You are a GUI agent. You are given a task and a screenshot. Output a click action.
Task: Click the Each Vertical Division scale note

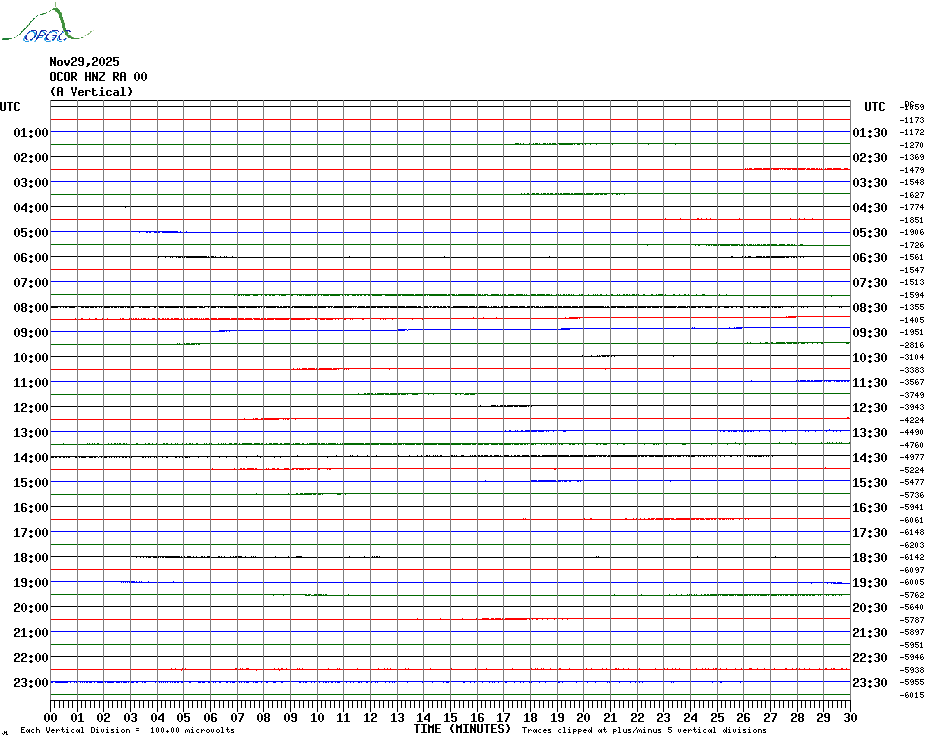(x=127, y=730)
